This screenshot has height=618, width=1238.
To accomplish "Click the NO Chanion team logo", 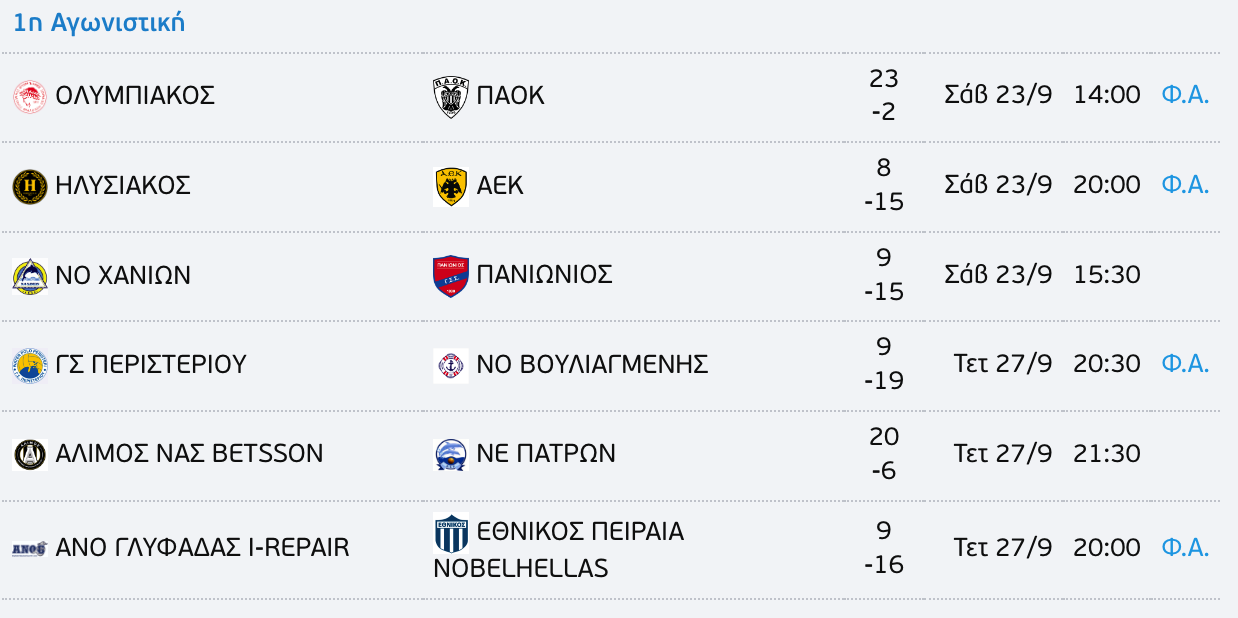I will (29, 275).
